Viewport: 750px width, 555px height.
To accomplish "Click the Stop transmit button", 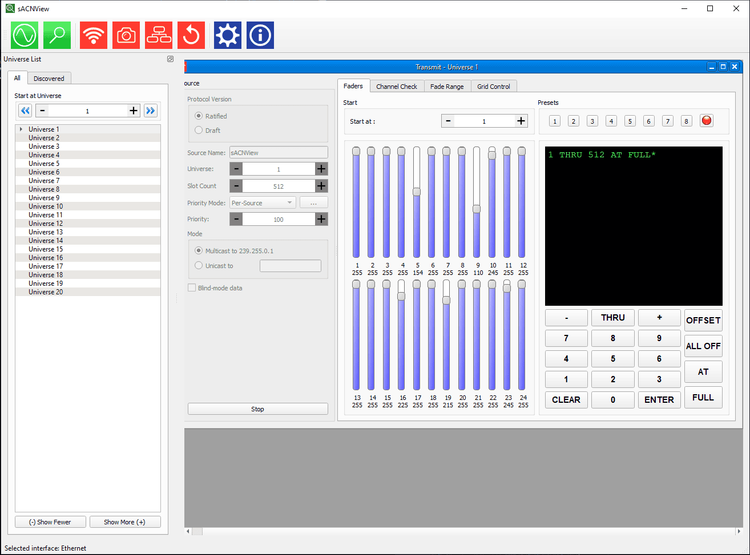I will (258, 409).
